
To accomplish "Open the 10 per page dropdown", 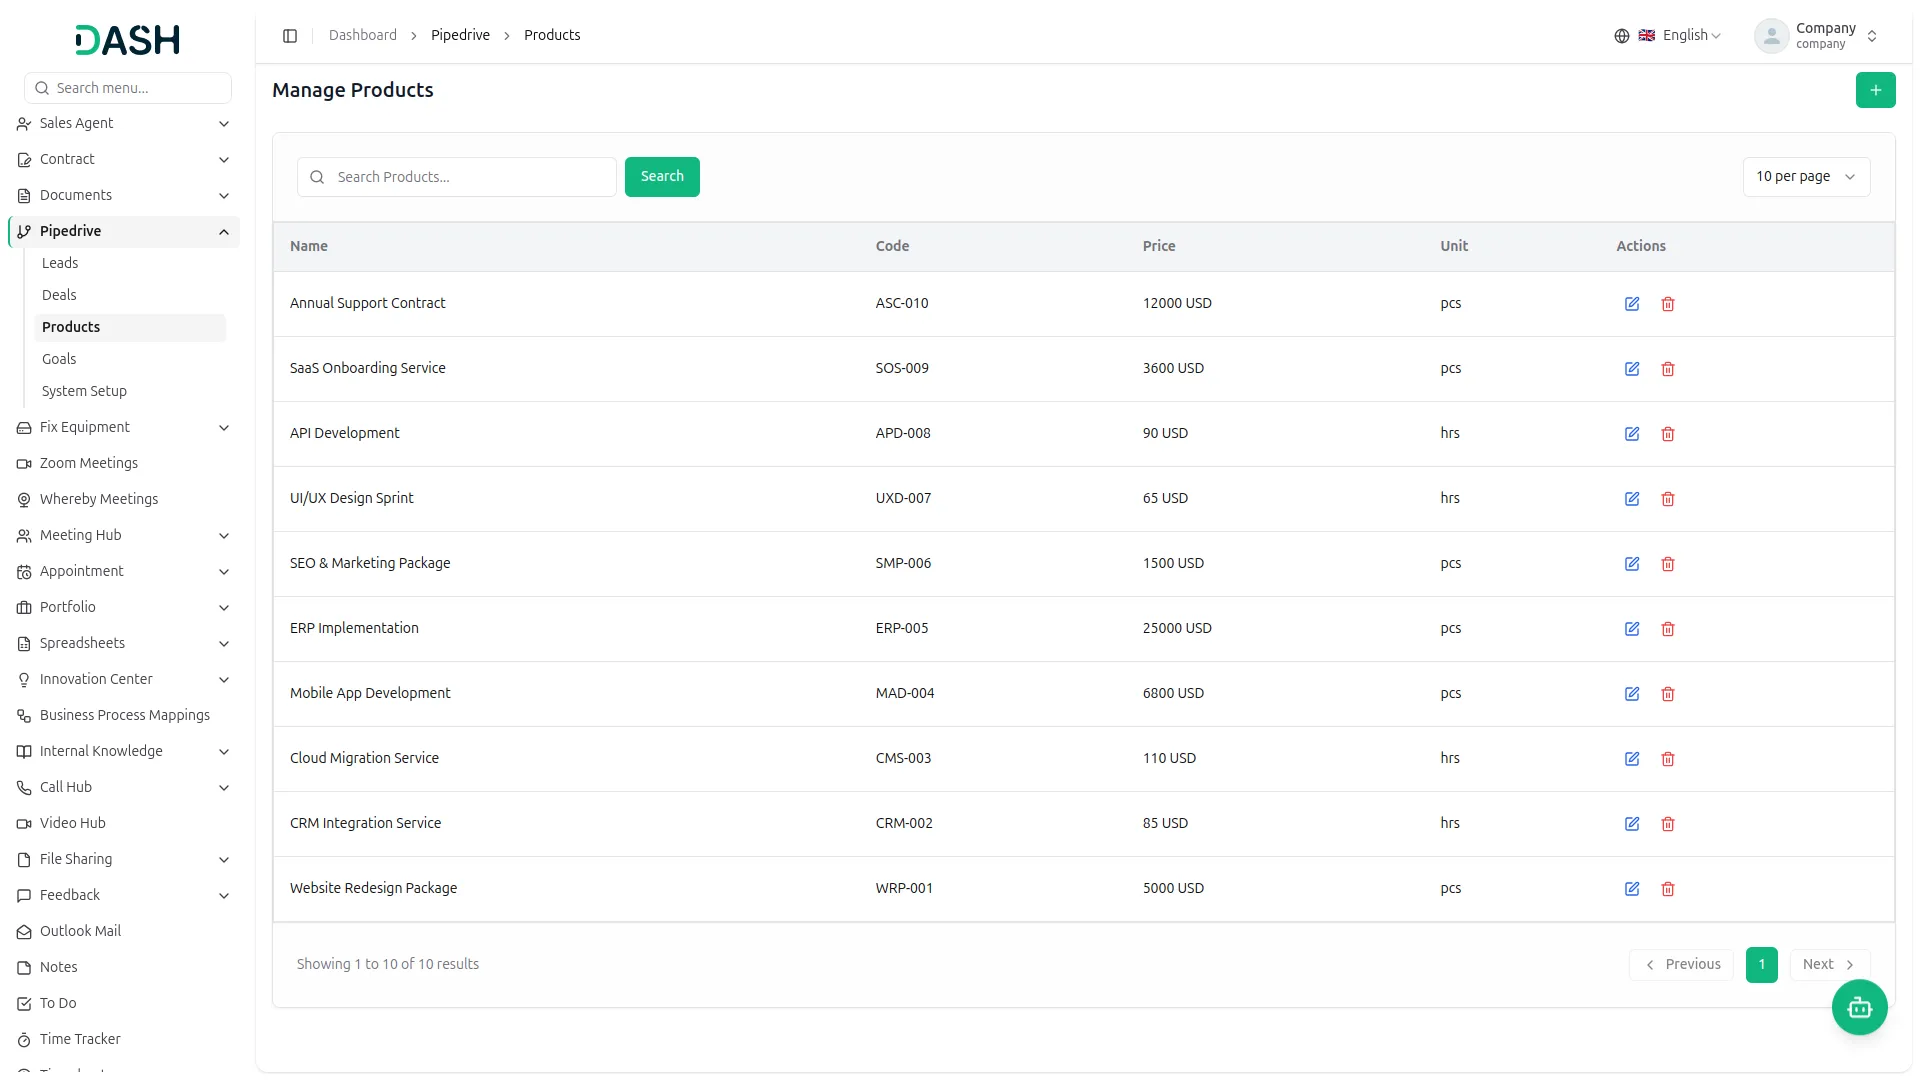I will tap(1806, 177).
